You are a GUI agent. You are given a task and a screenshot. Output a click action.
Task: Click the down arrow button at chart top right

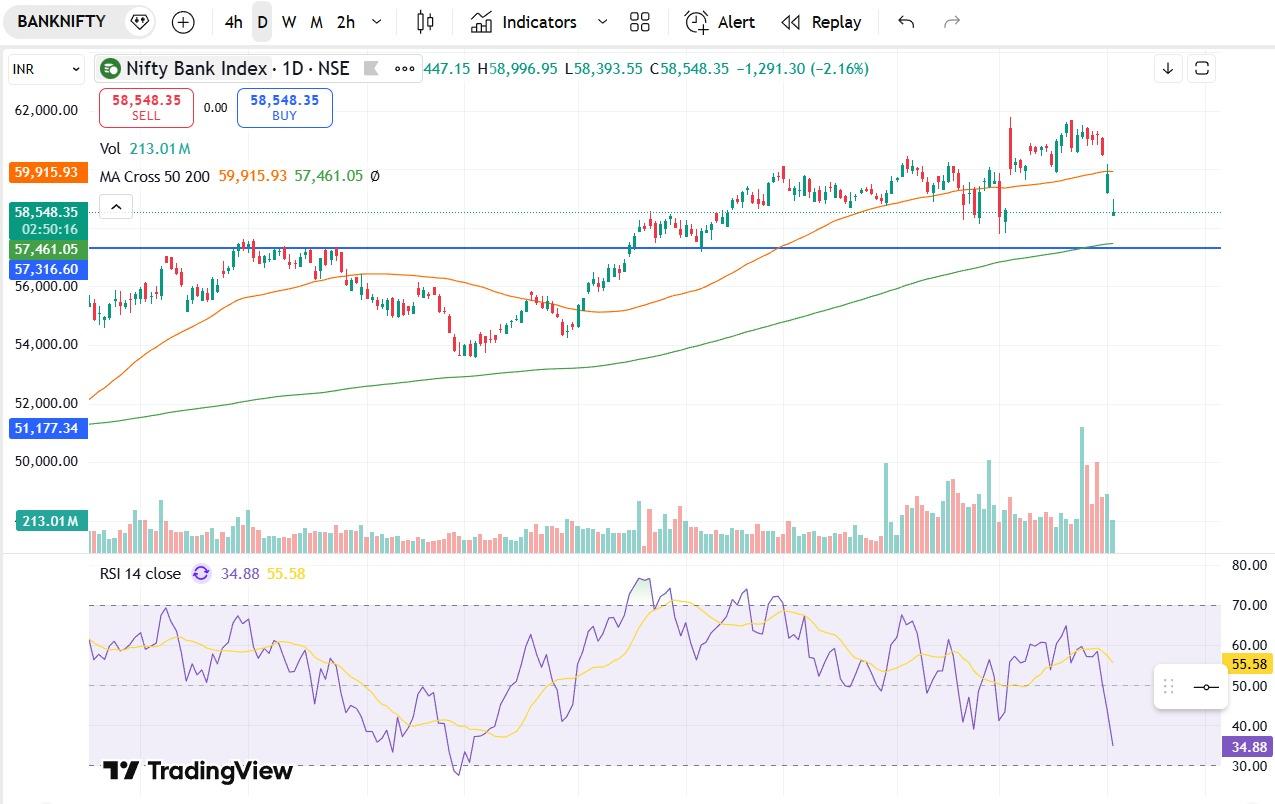[1168, 68]
